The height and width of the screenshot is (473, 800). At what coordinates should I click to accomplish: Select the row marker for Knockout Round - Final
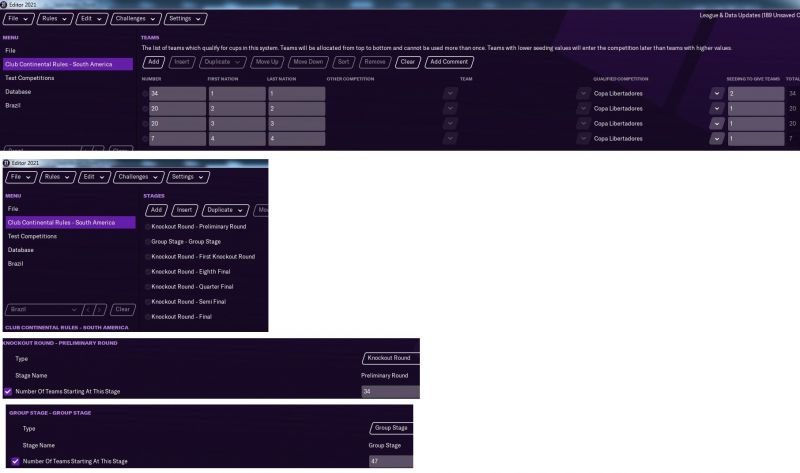click(147, 315)
